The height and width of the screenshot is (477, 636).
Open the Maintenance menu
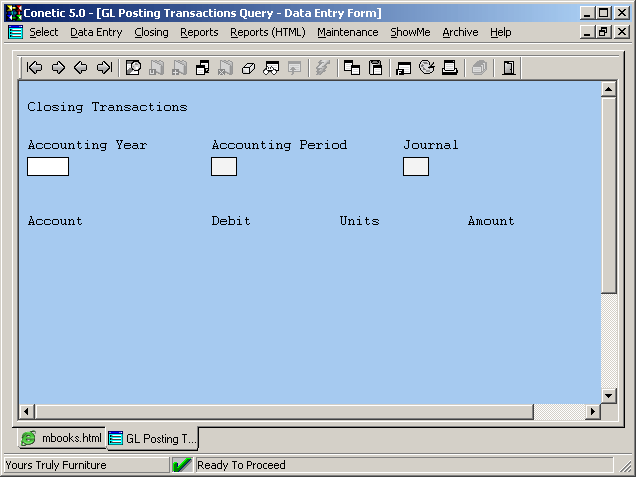tap(347, 32)
